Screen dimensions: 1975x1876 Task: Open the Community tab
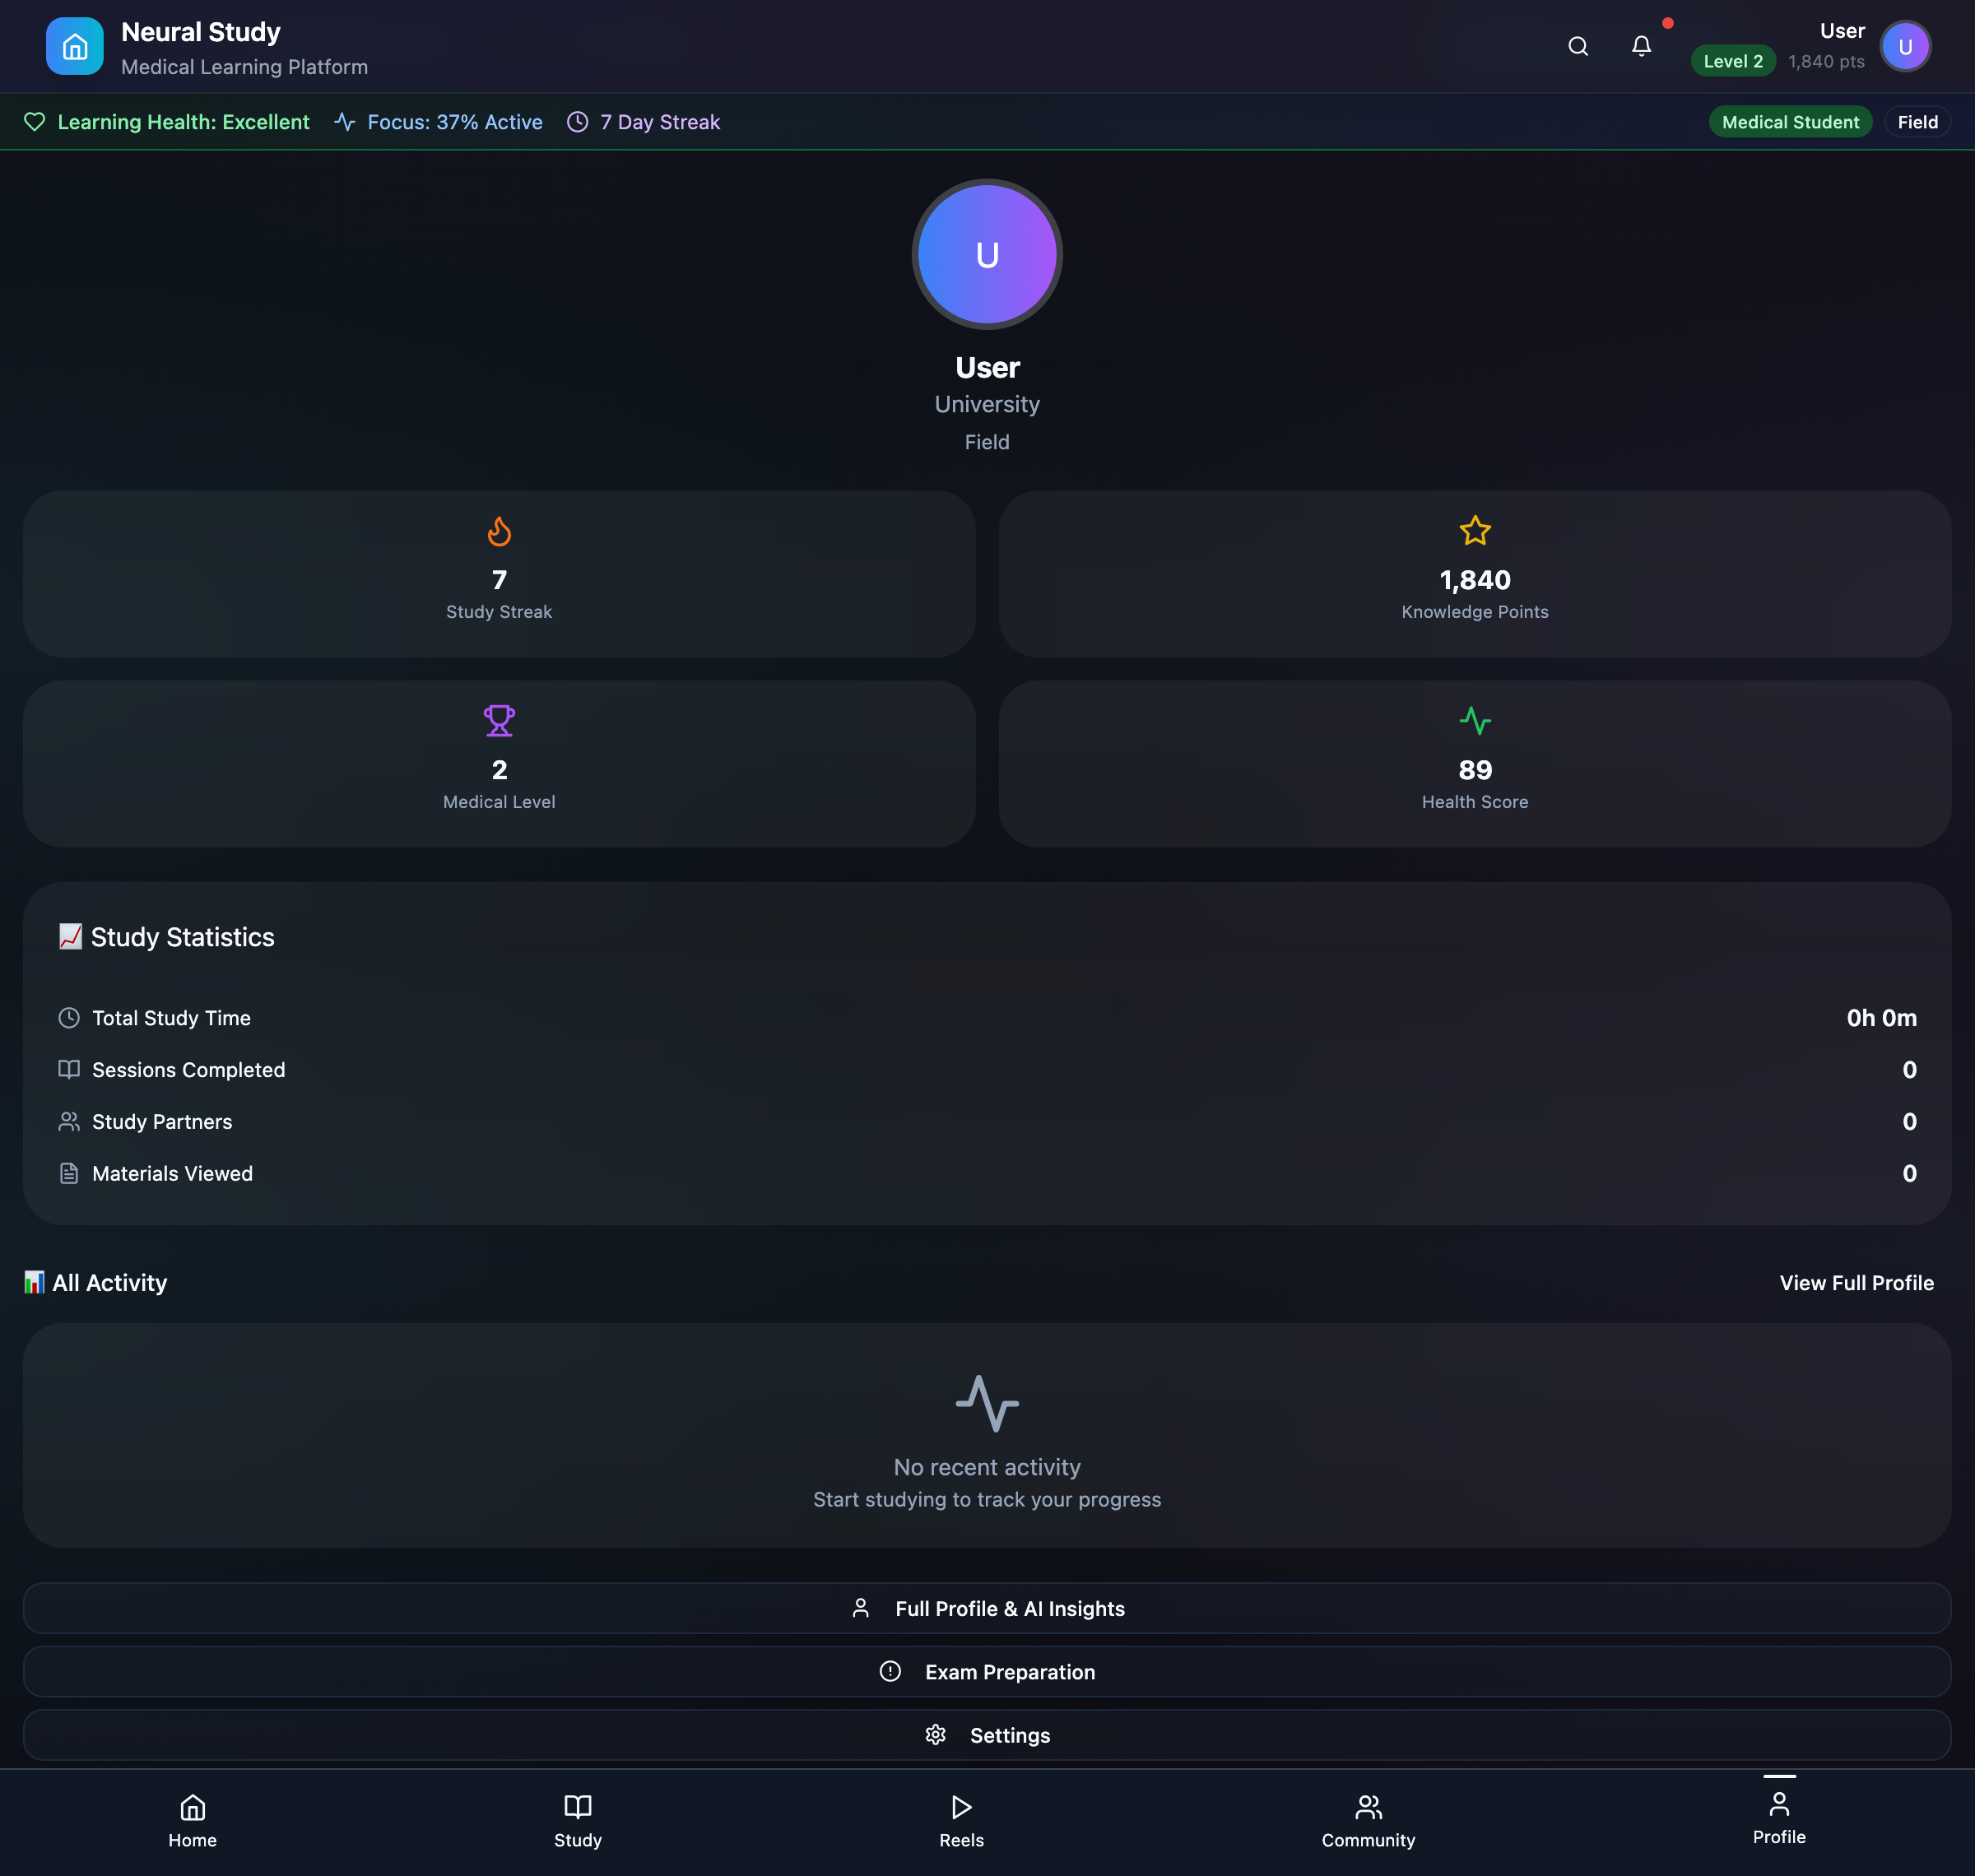(1367, 1821)
